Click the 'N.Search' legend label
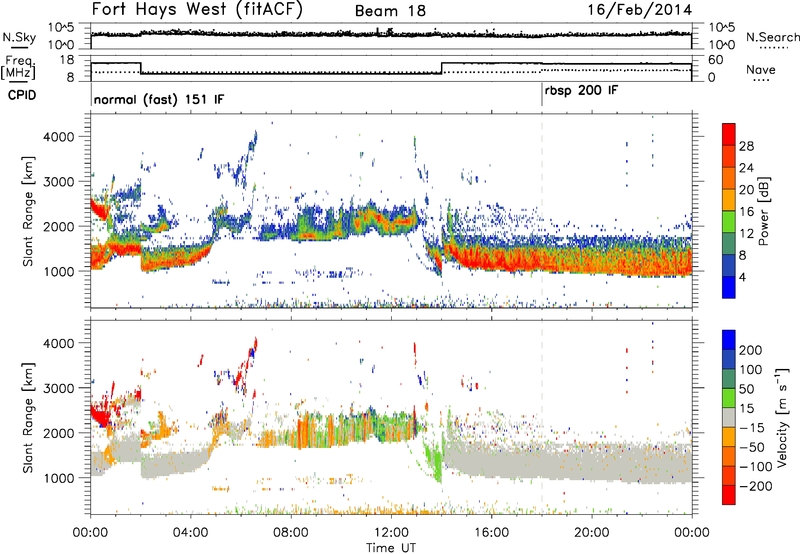This screenshot has height=554, width=800. (x=772, y=37)
